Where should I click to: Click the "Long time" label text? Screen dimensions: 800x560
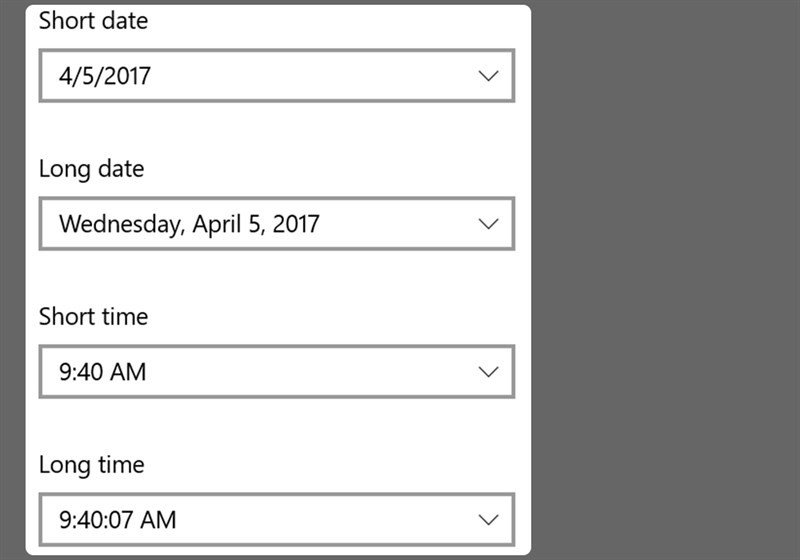pos(91,465)
